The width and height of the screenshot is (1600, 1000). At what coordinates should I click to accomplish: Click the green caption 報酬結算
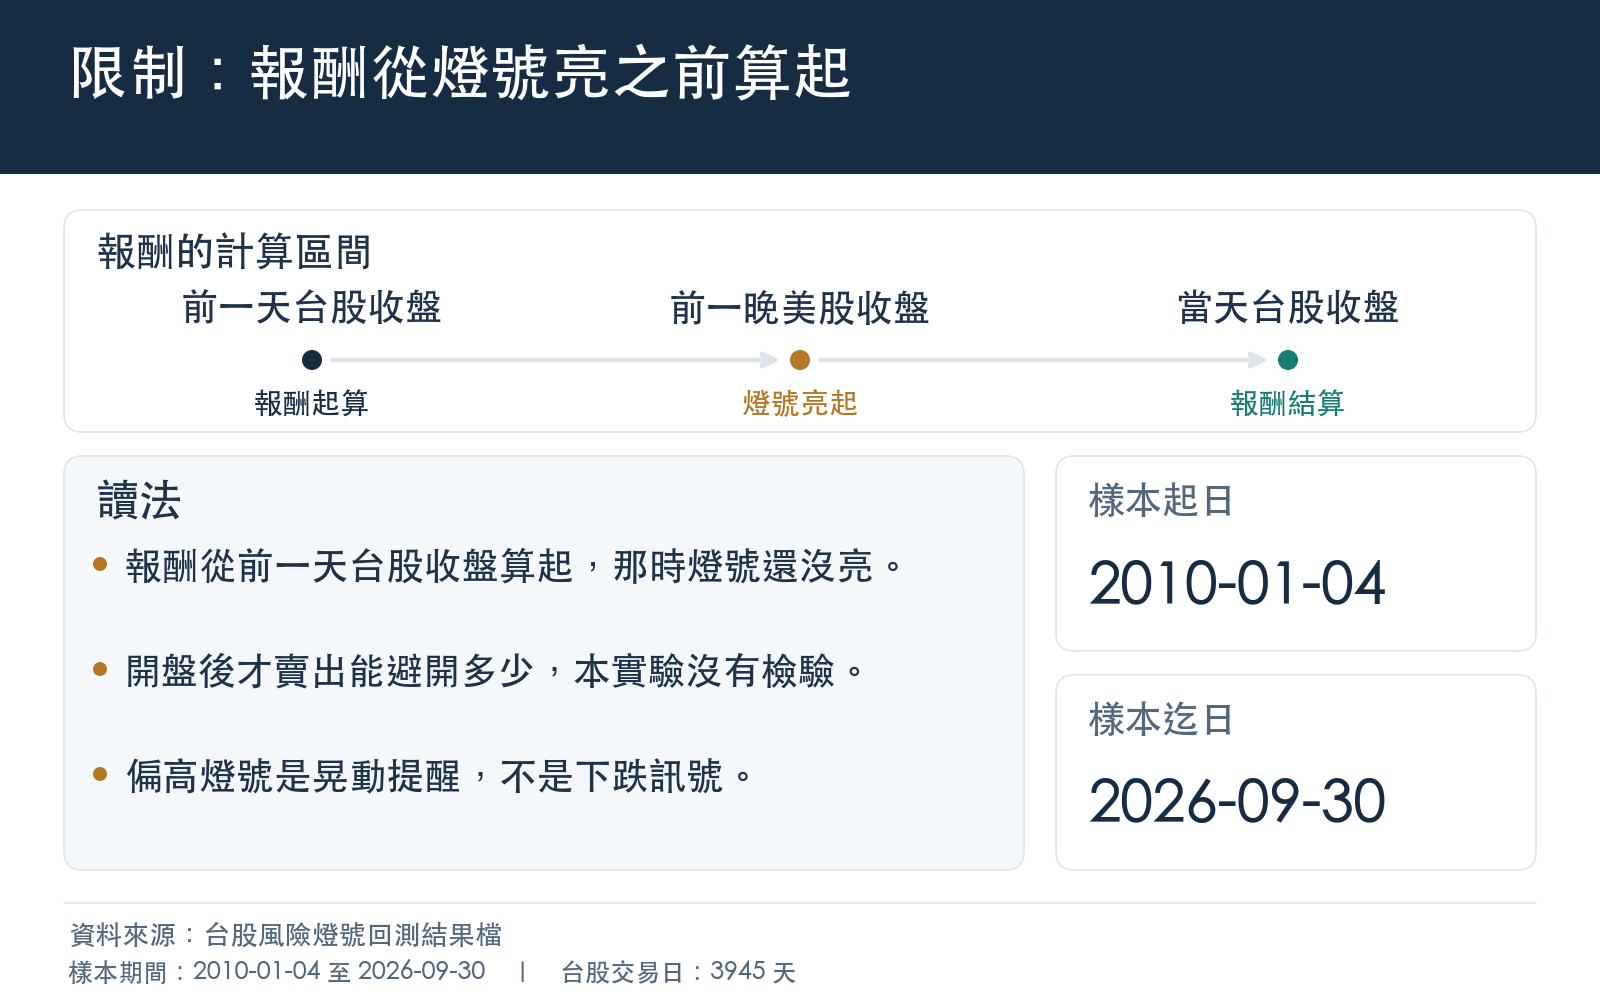(1288, 403)
